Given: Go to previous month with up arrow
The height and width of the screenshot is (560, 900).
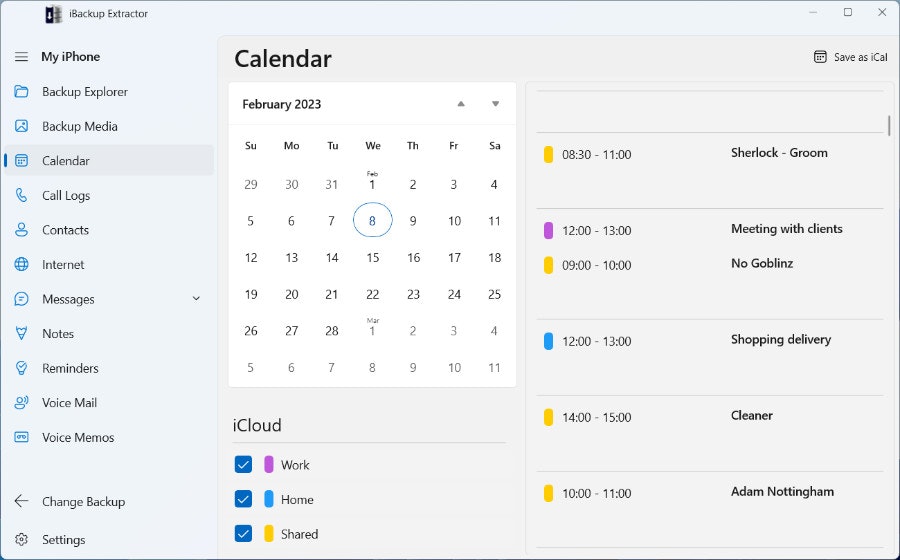Looking at the screenshot, I should (461, 104).
